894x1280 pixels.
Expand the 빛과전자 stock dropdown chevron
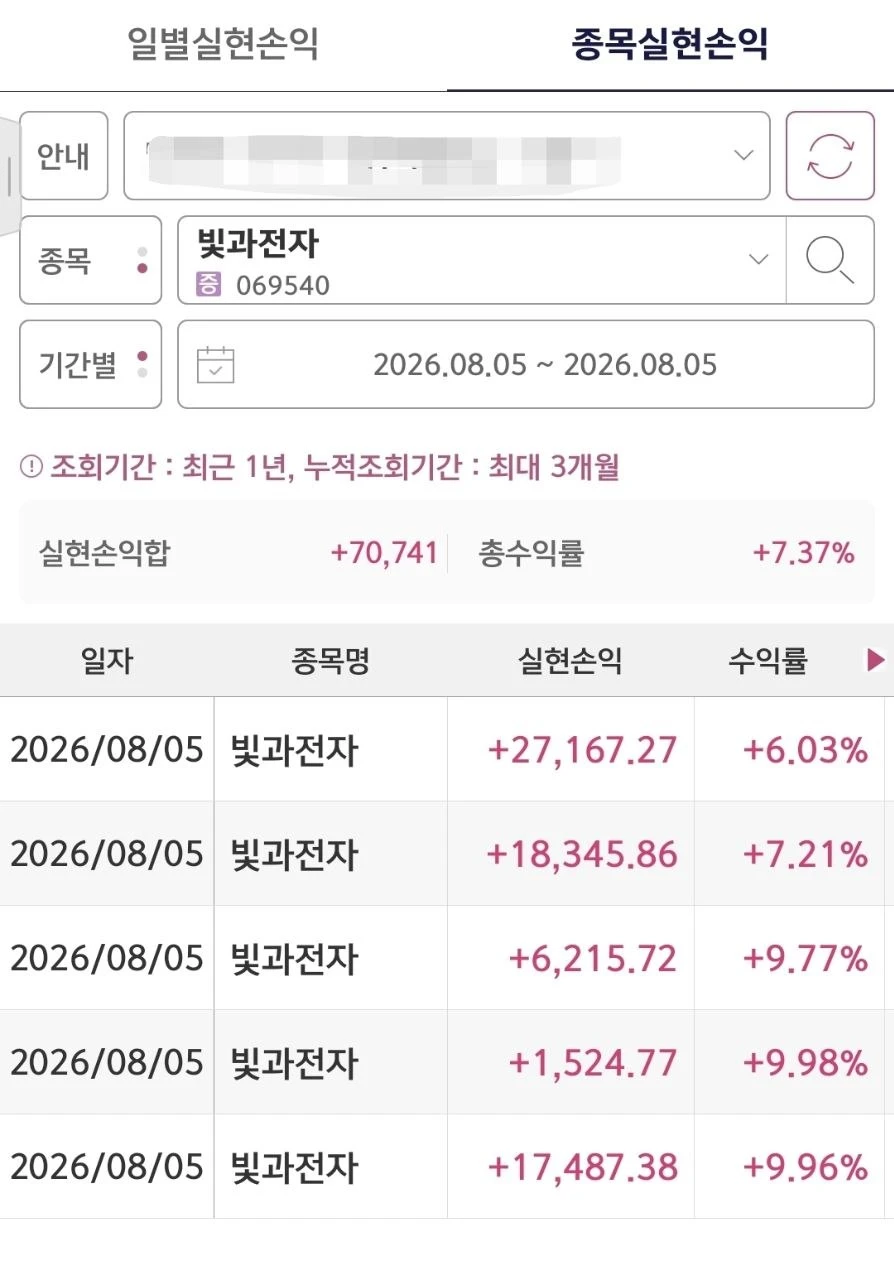click(x=759, y=260)
